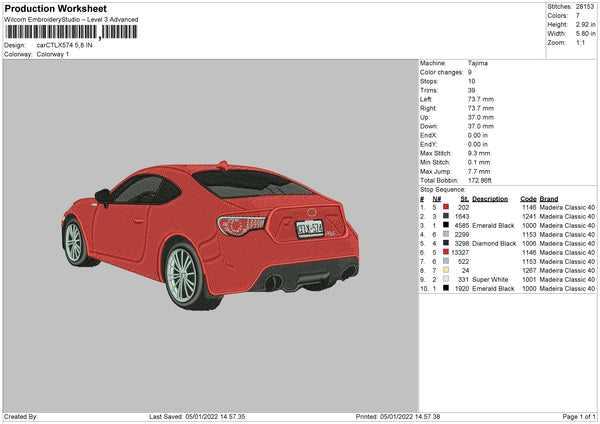
Task: Click the cream swatch in stop 8
Action: [445, 270]
